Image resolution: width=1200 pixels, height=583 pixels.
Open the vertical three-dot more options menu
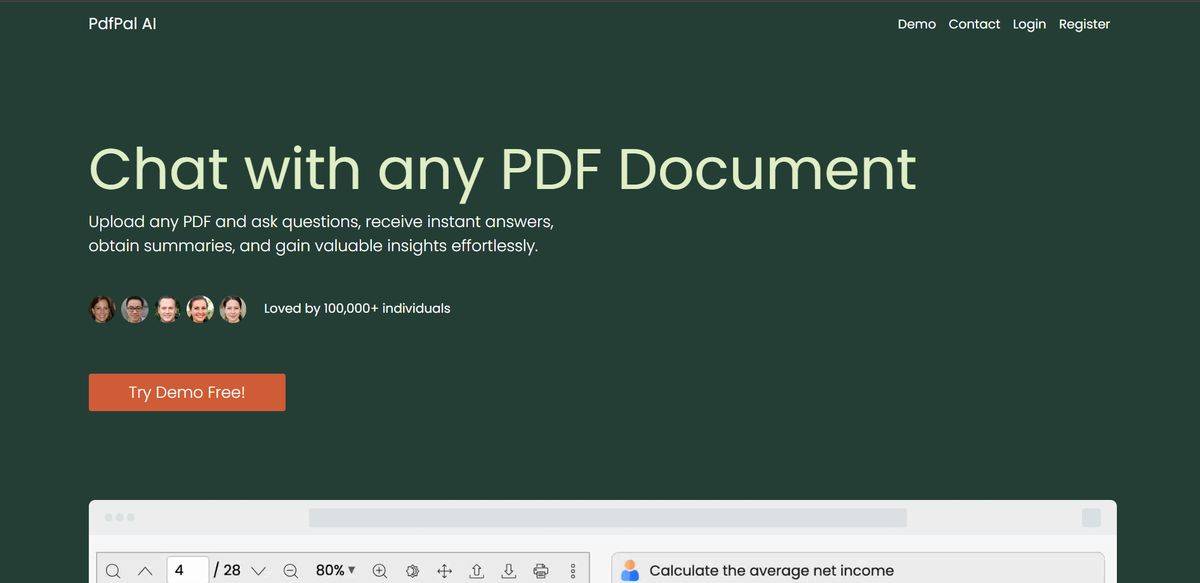pos(573,571)
